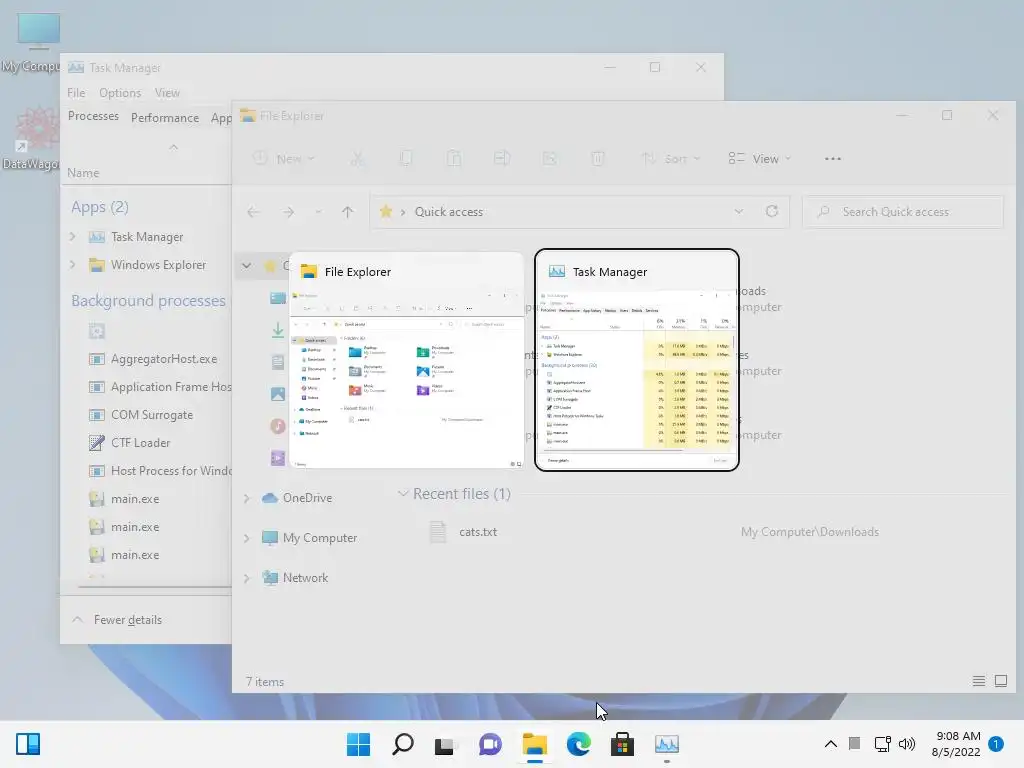The width and height of the screenshot is (1024, 768).
Task: Select Music note icon in File Explorer sidebar
Action: (x=278, y=426)
